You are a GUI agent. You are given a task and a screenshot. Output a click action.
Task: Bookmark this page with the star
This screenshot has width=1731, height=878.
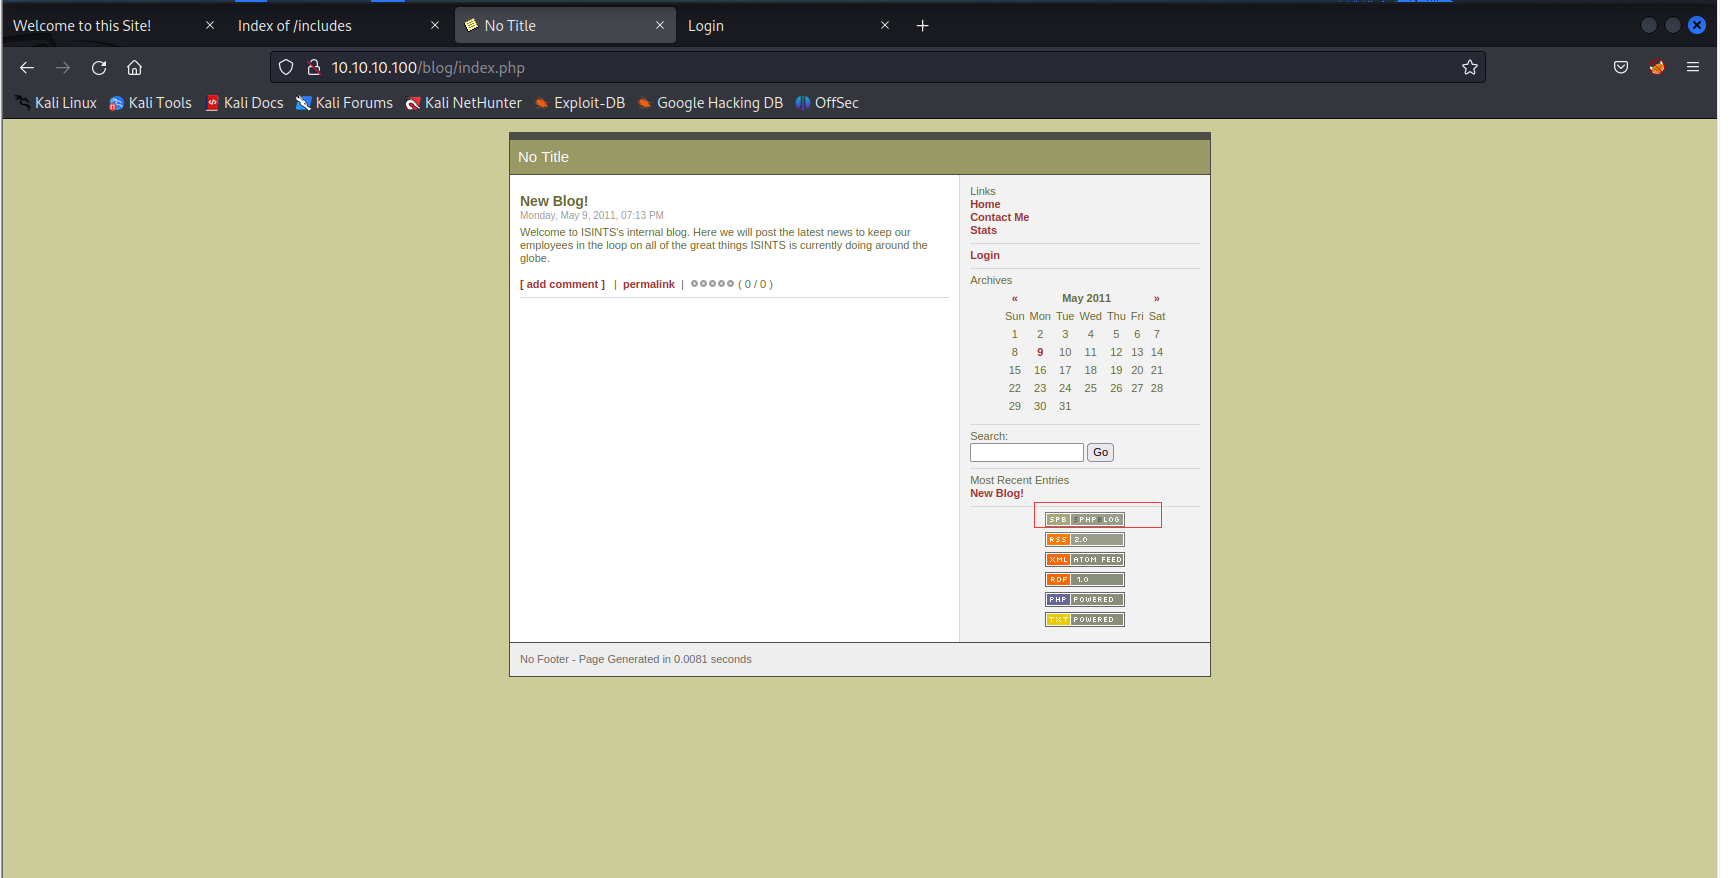coord(1470,68)
